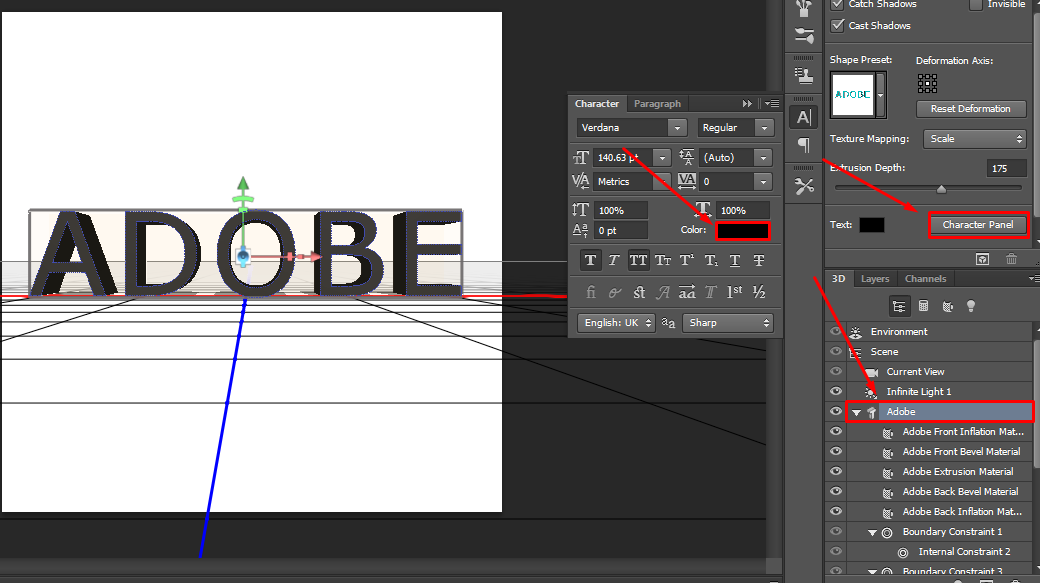This screenshot has height=583, width=1040.
Task: Hide the Adobe mesh visibility eye
Action: 836,411
